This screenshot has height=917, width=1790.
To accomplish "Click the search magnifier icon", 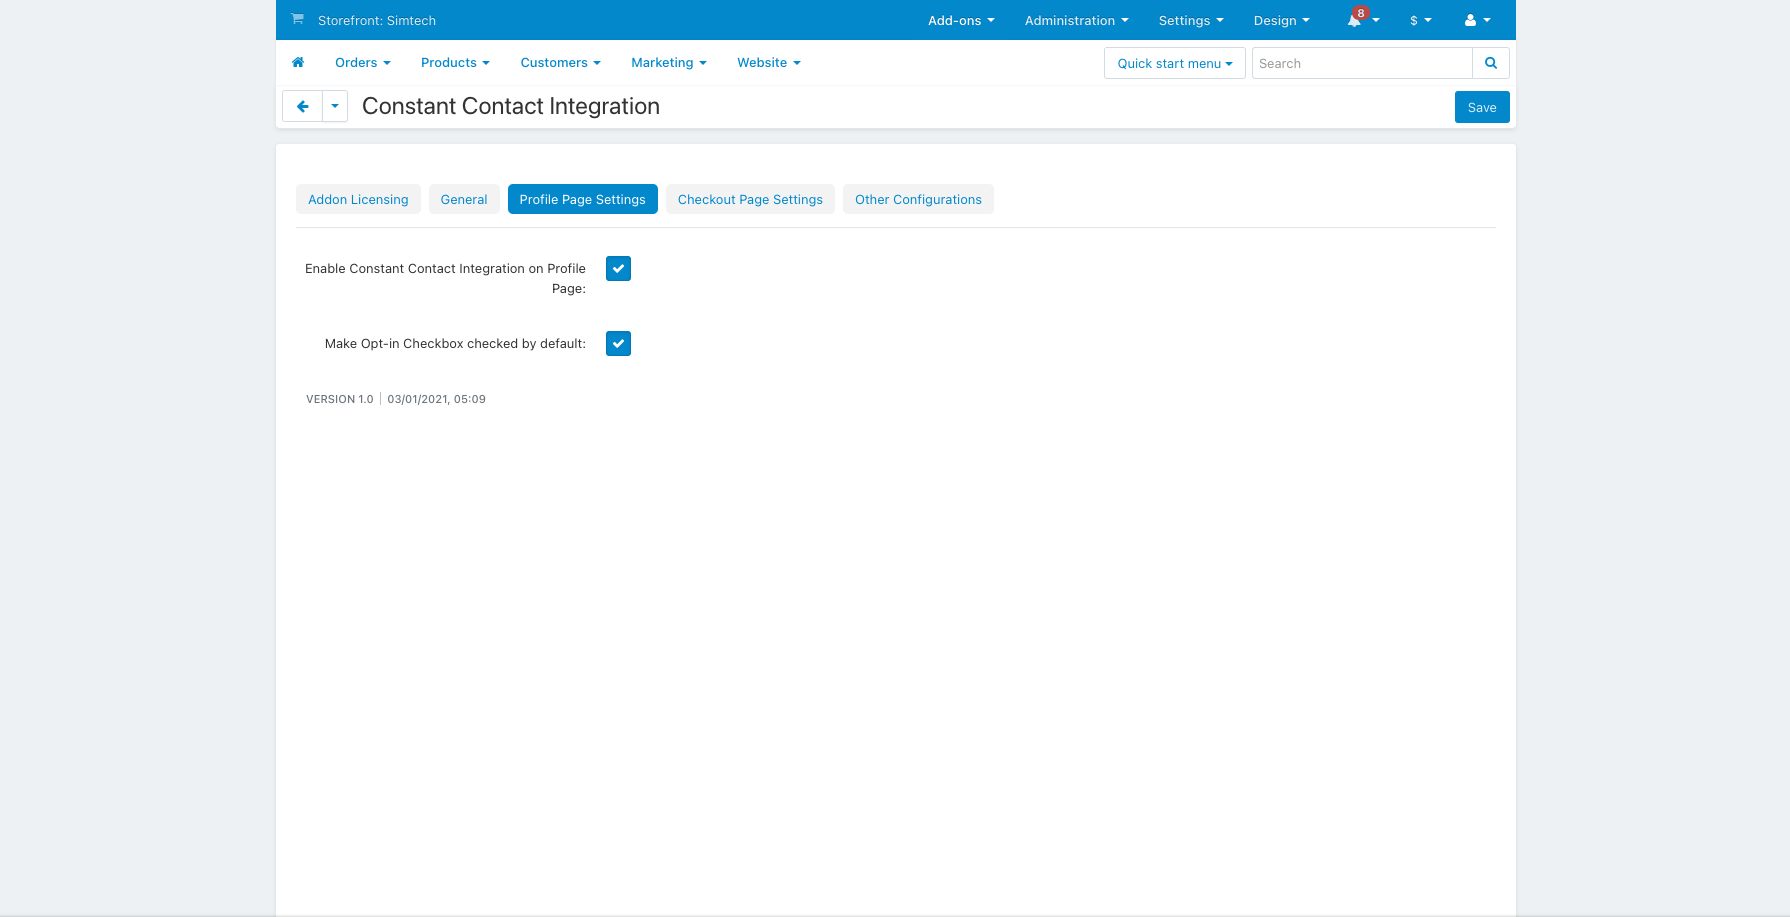I will point(1490,63).
